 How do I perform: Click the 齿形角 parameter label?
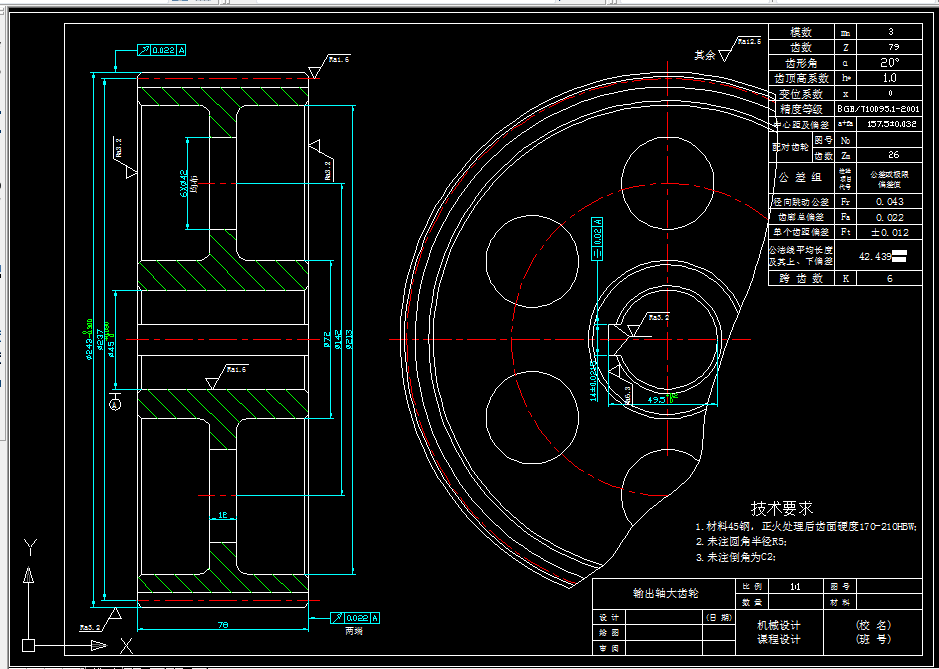point(801,63)
